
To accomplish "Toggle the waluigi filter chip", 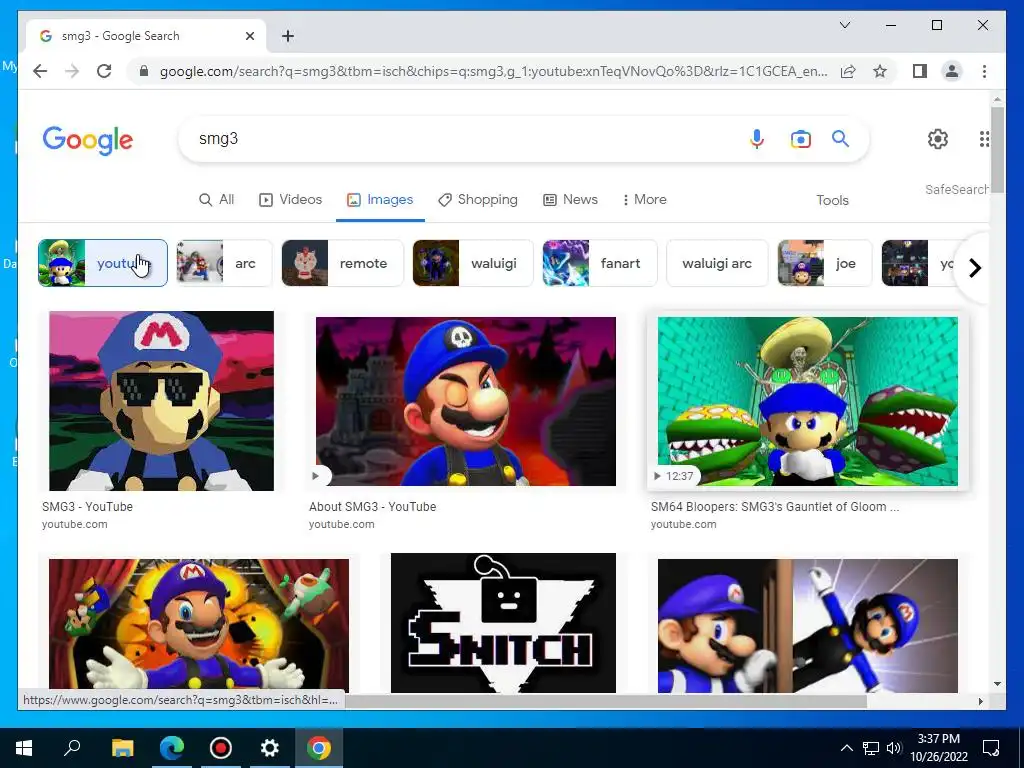I will click(x=473, y=263).
